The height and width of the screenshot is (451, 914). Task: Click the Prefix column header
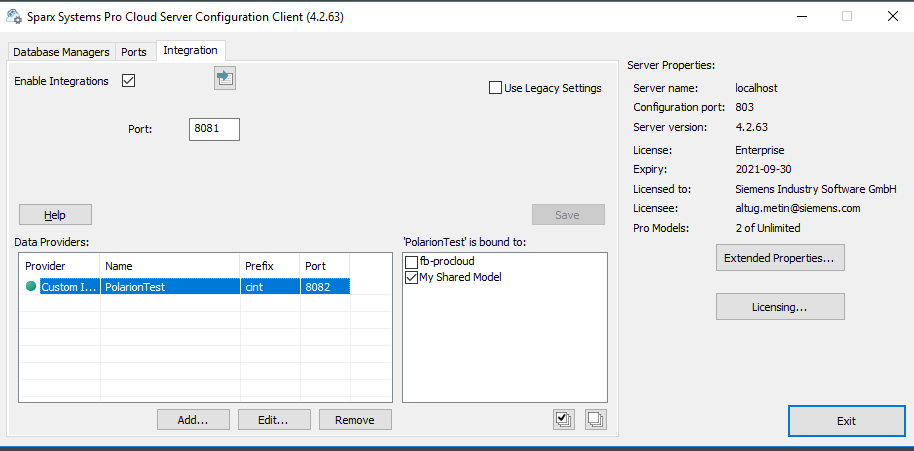[x=270, y=266]
